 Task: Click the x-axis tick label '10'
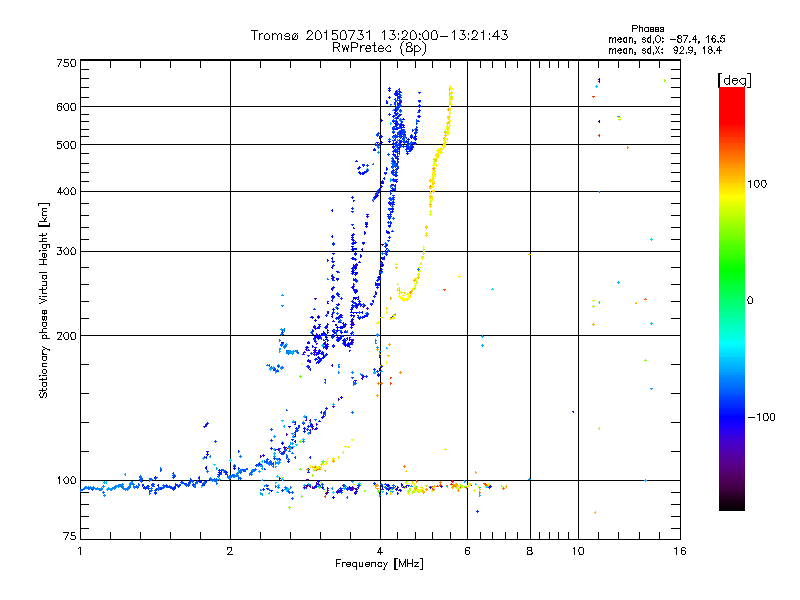pos(578,551)
